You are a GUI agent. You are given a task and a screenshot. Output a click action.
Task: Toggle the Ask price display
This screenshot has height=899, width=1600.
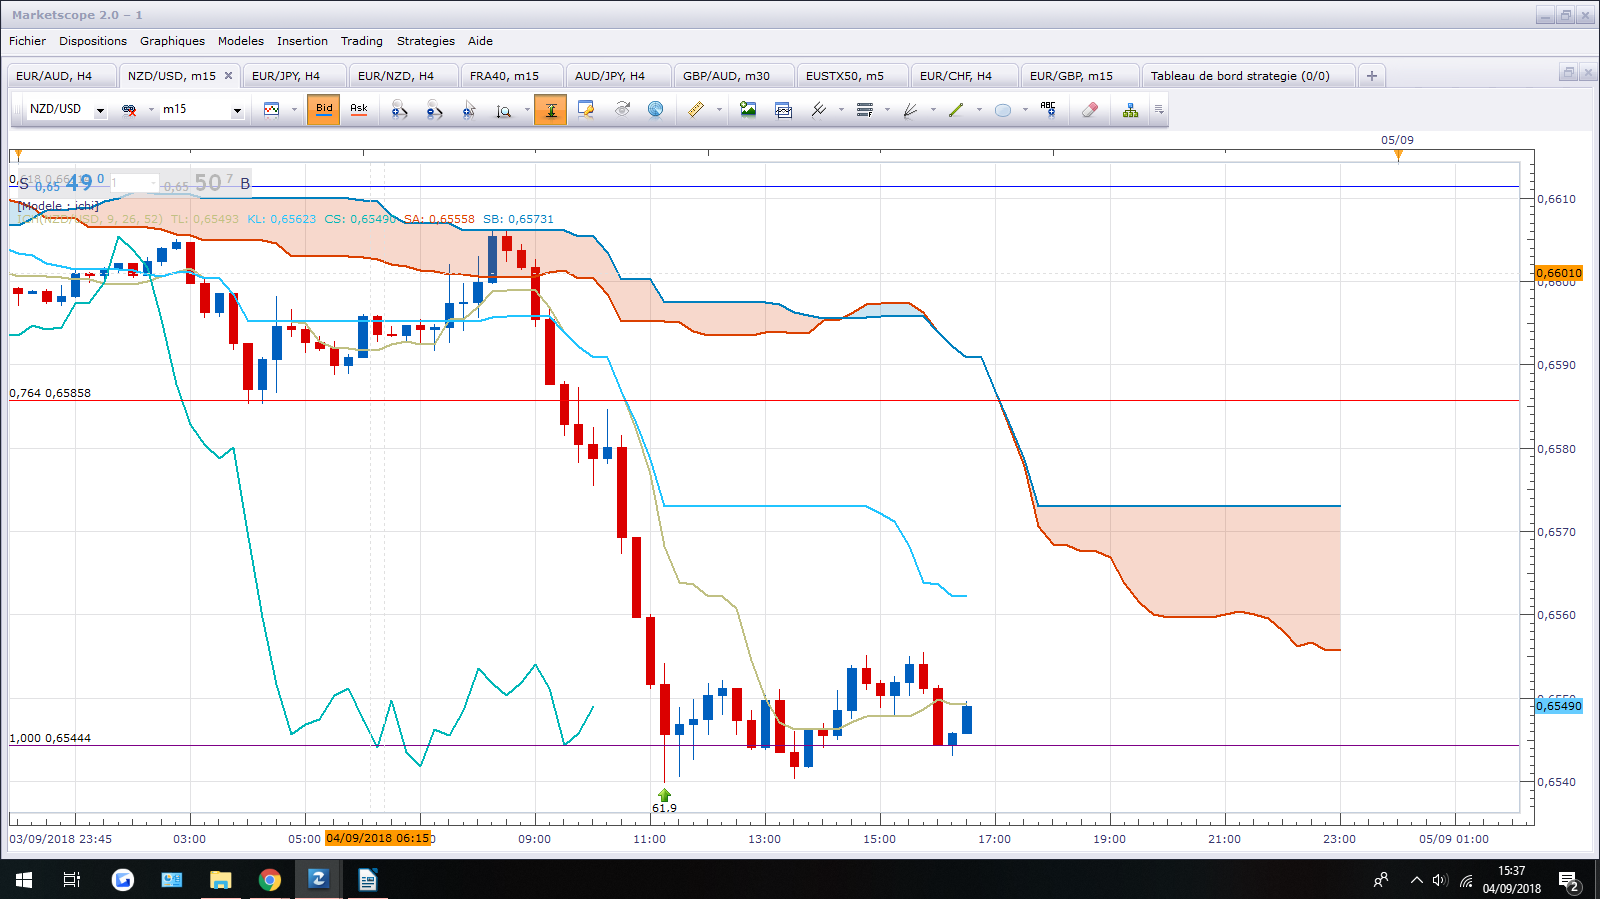(359, 110)
